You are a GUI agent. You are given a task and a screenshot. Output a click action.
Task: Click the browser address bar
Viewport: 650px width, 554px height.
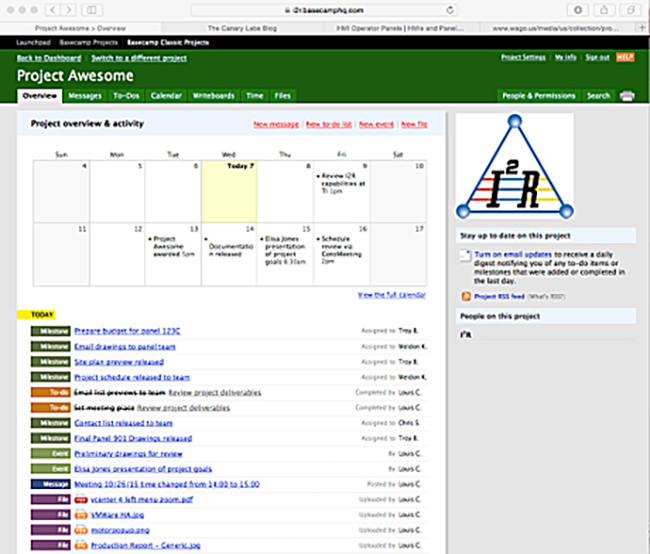[325, 9]
